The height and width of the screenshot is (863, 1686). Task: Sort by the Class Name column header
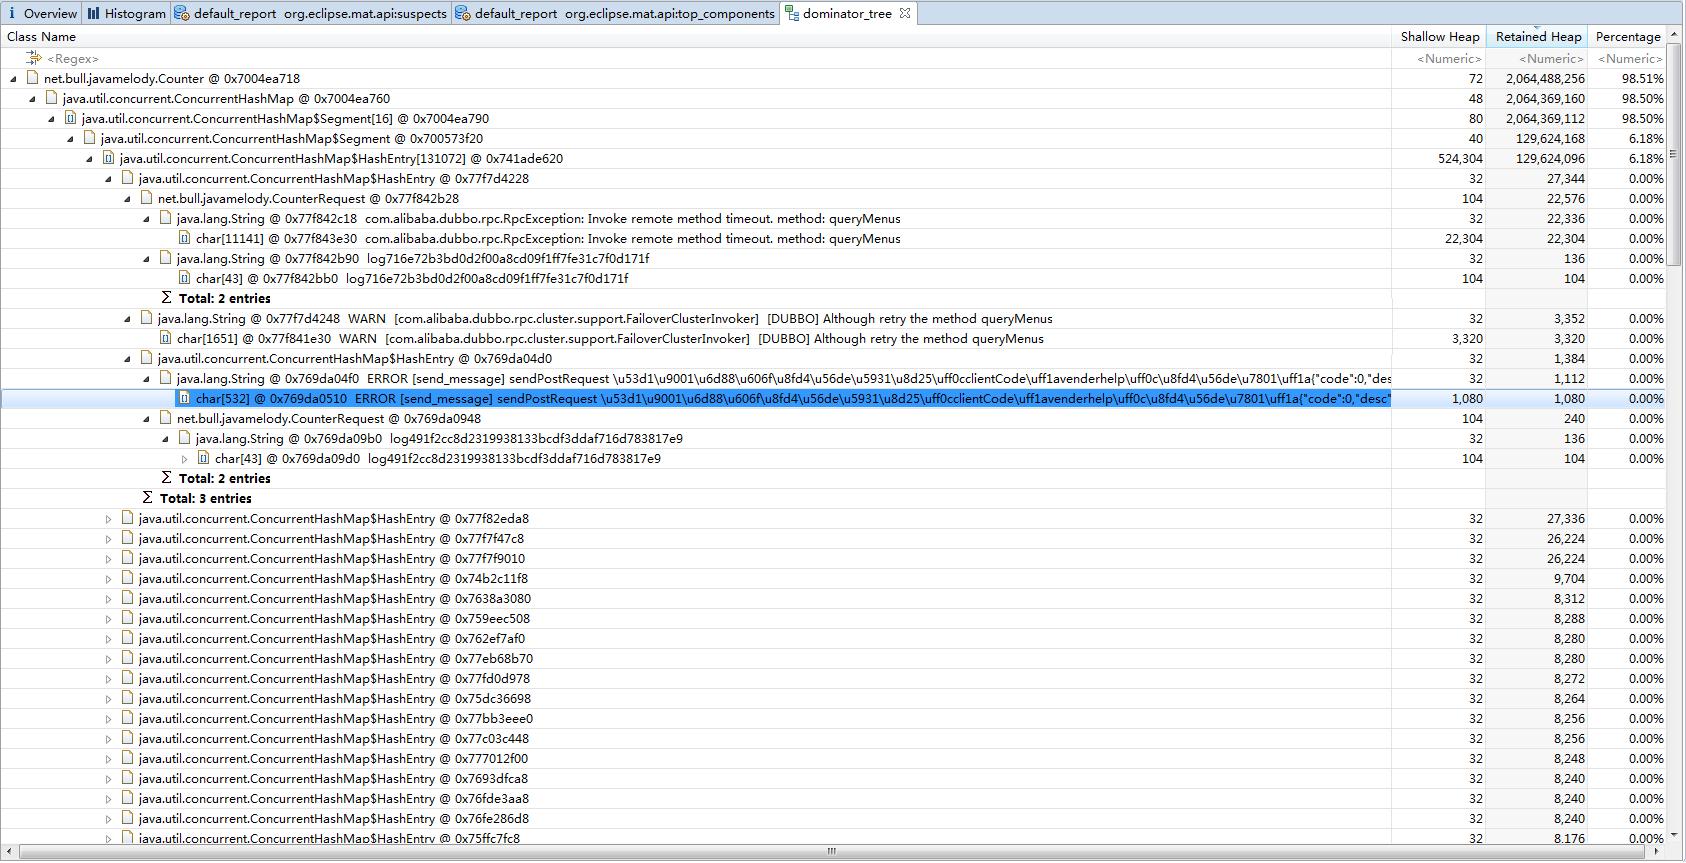pos(696,37)
